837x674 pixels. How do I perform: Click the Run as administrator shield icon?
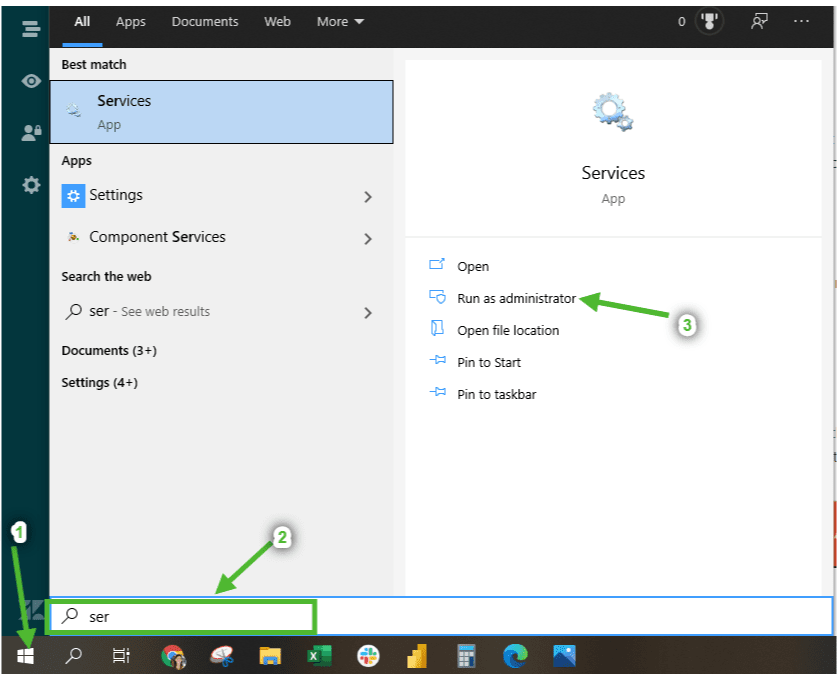pyautogui.click(x=437, y=296)
